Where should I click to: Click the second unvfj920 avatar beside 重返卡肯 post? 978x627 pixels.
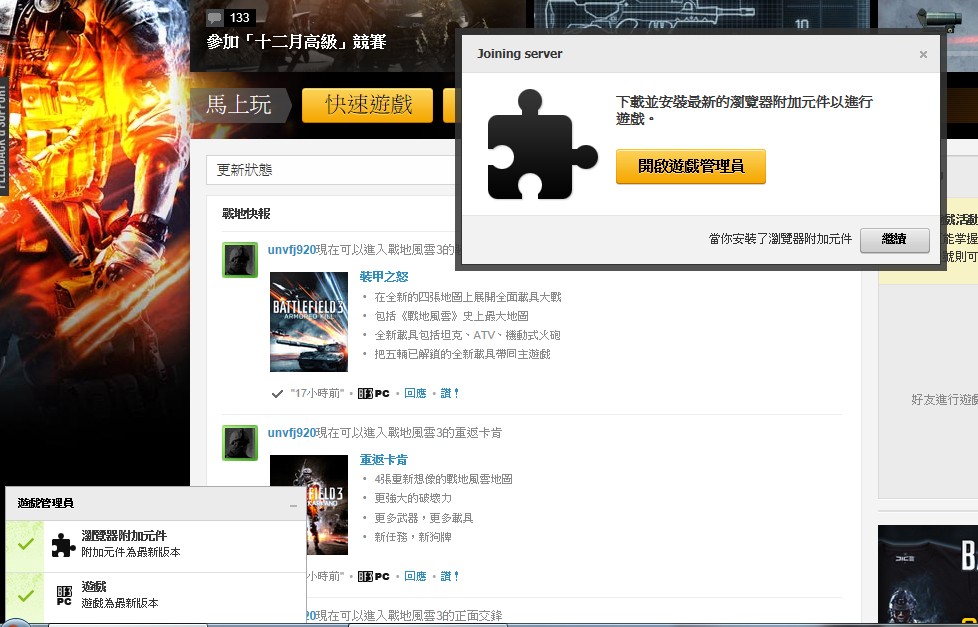(x=240, y=443)
